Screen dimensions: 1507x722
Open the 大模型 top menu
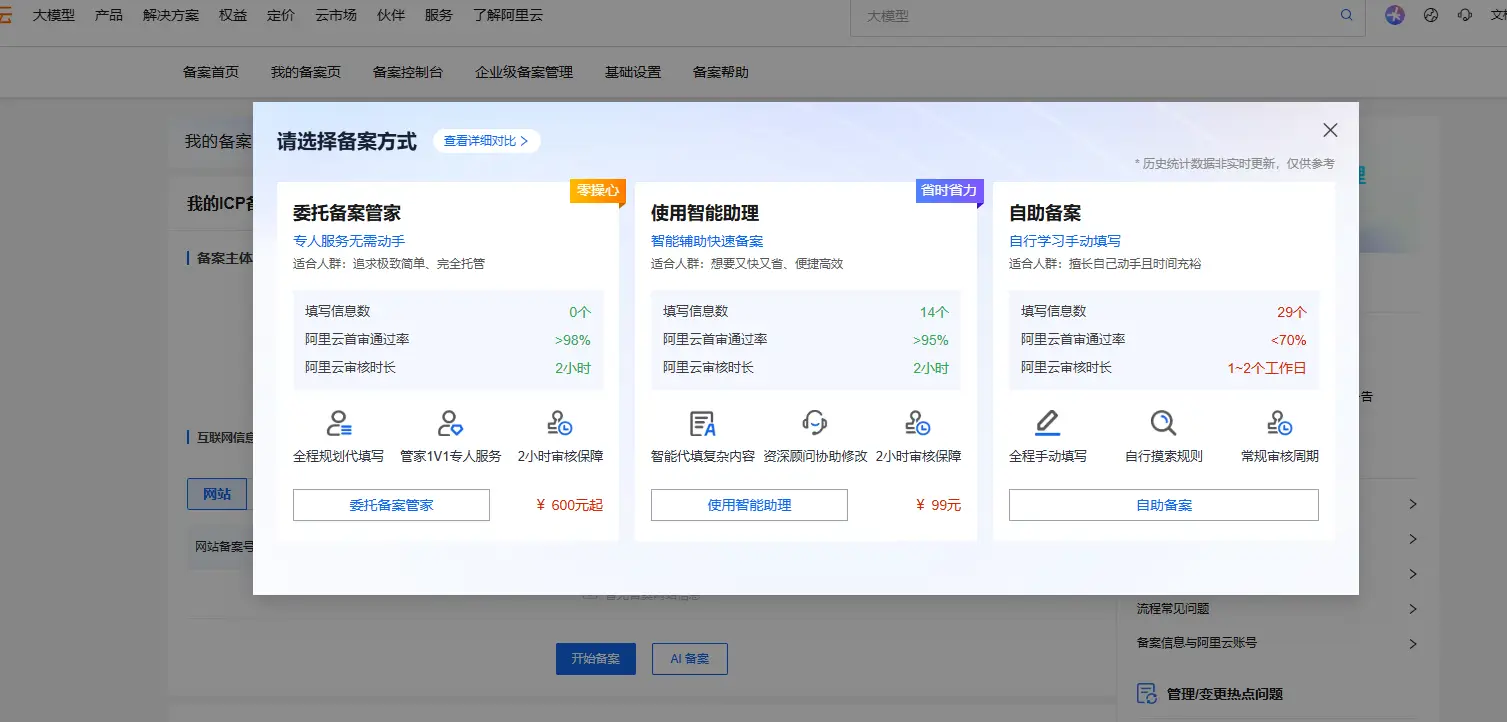click(53, 15)
